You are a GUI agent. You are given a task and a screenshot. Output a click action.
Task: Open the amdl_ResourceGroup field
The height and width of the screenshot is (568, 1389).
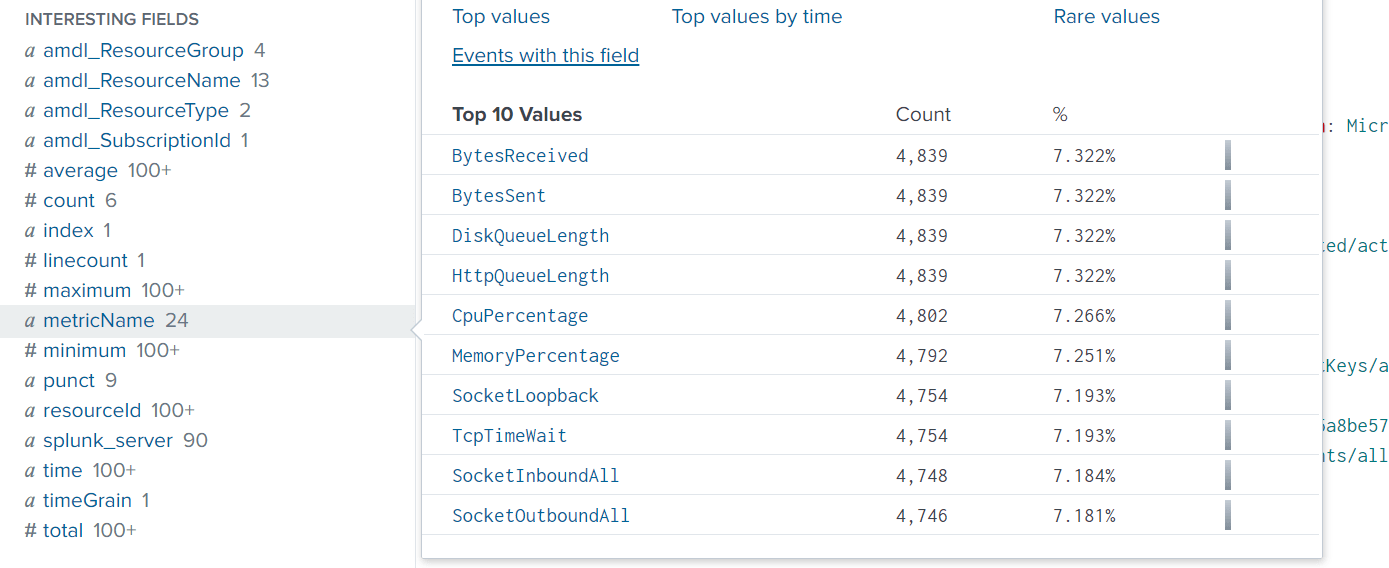(143, 51)
